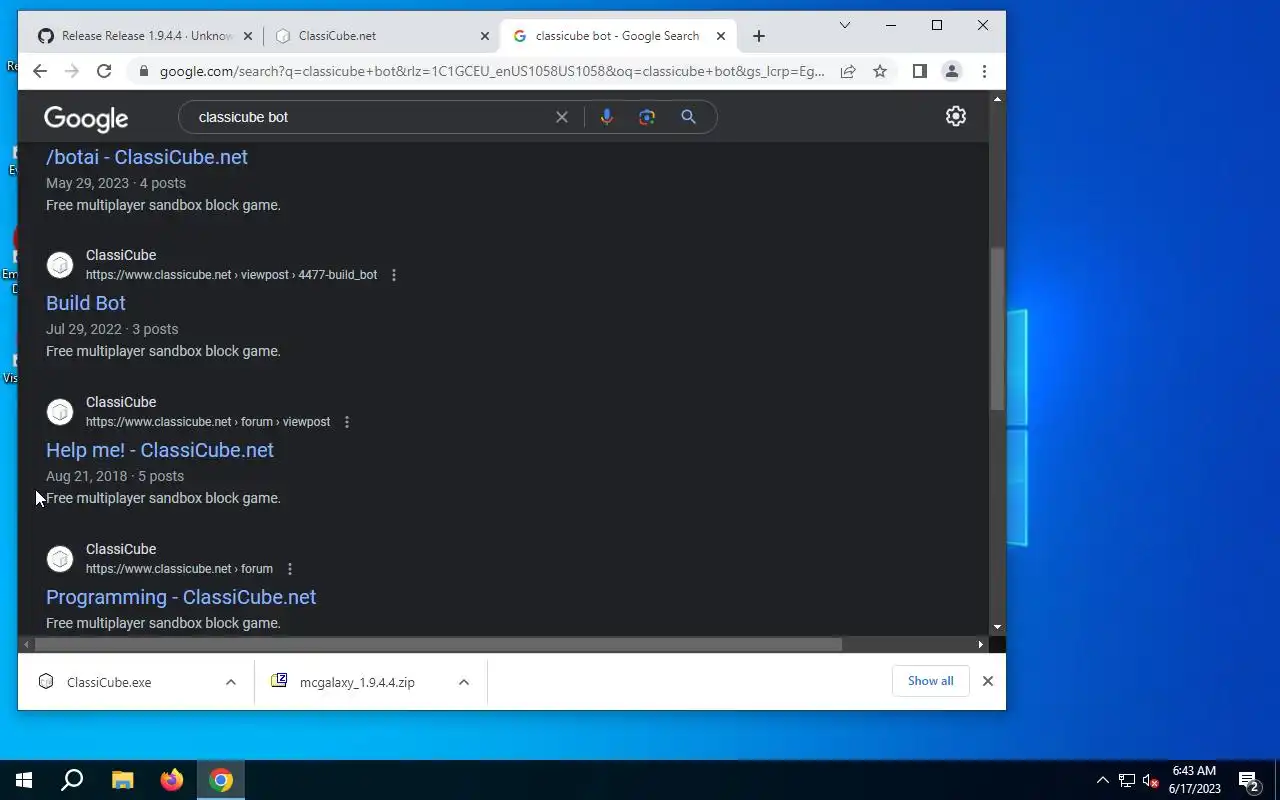Click the page scroll down arrow

click(x=997, y=627)
